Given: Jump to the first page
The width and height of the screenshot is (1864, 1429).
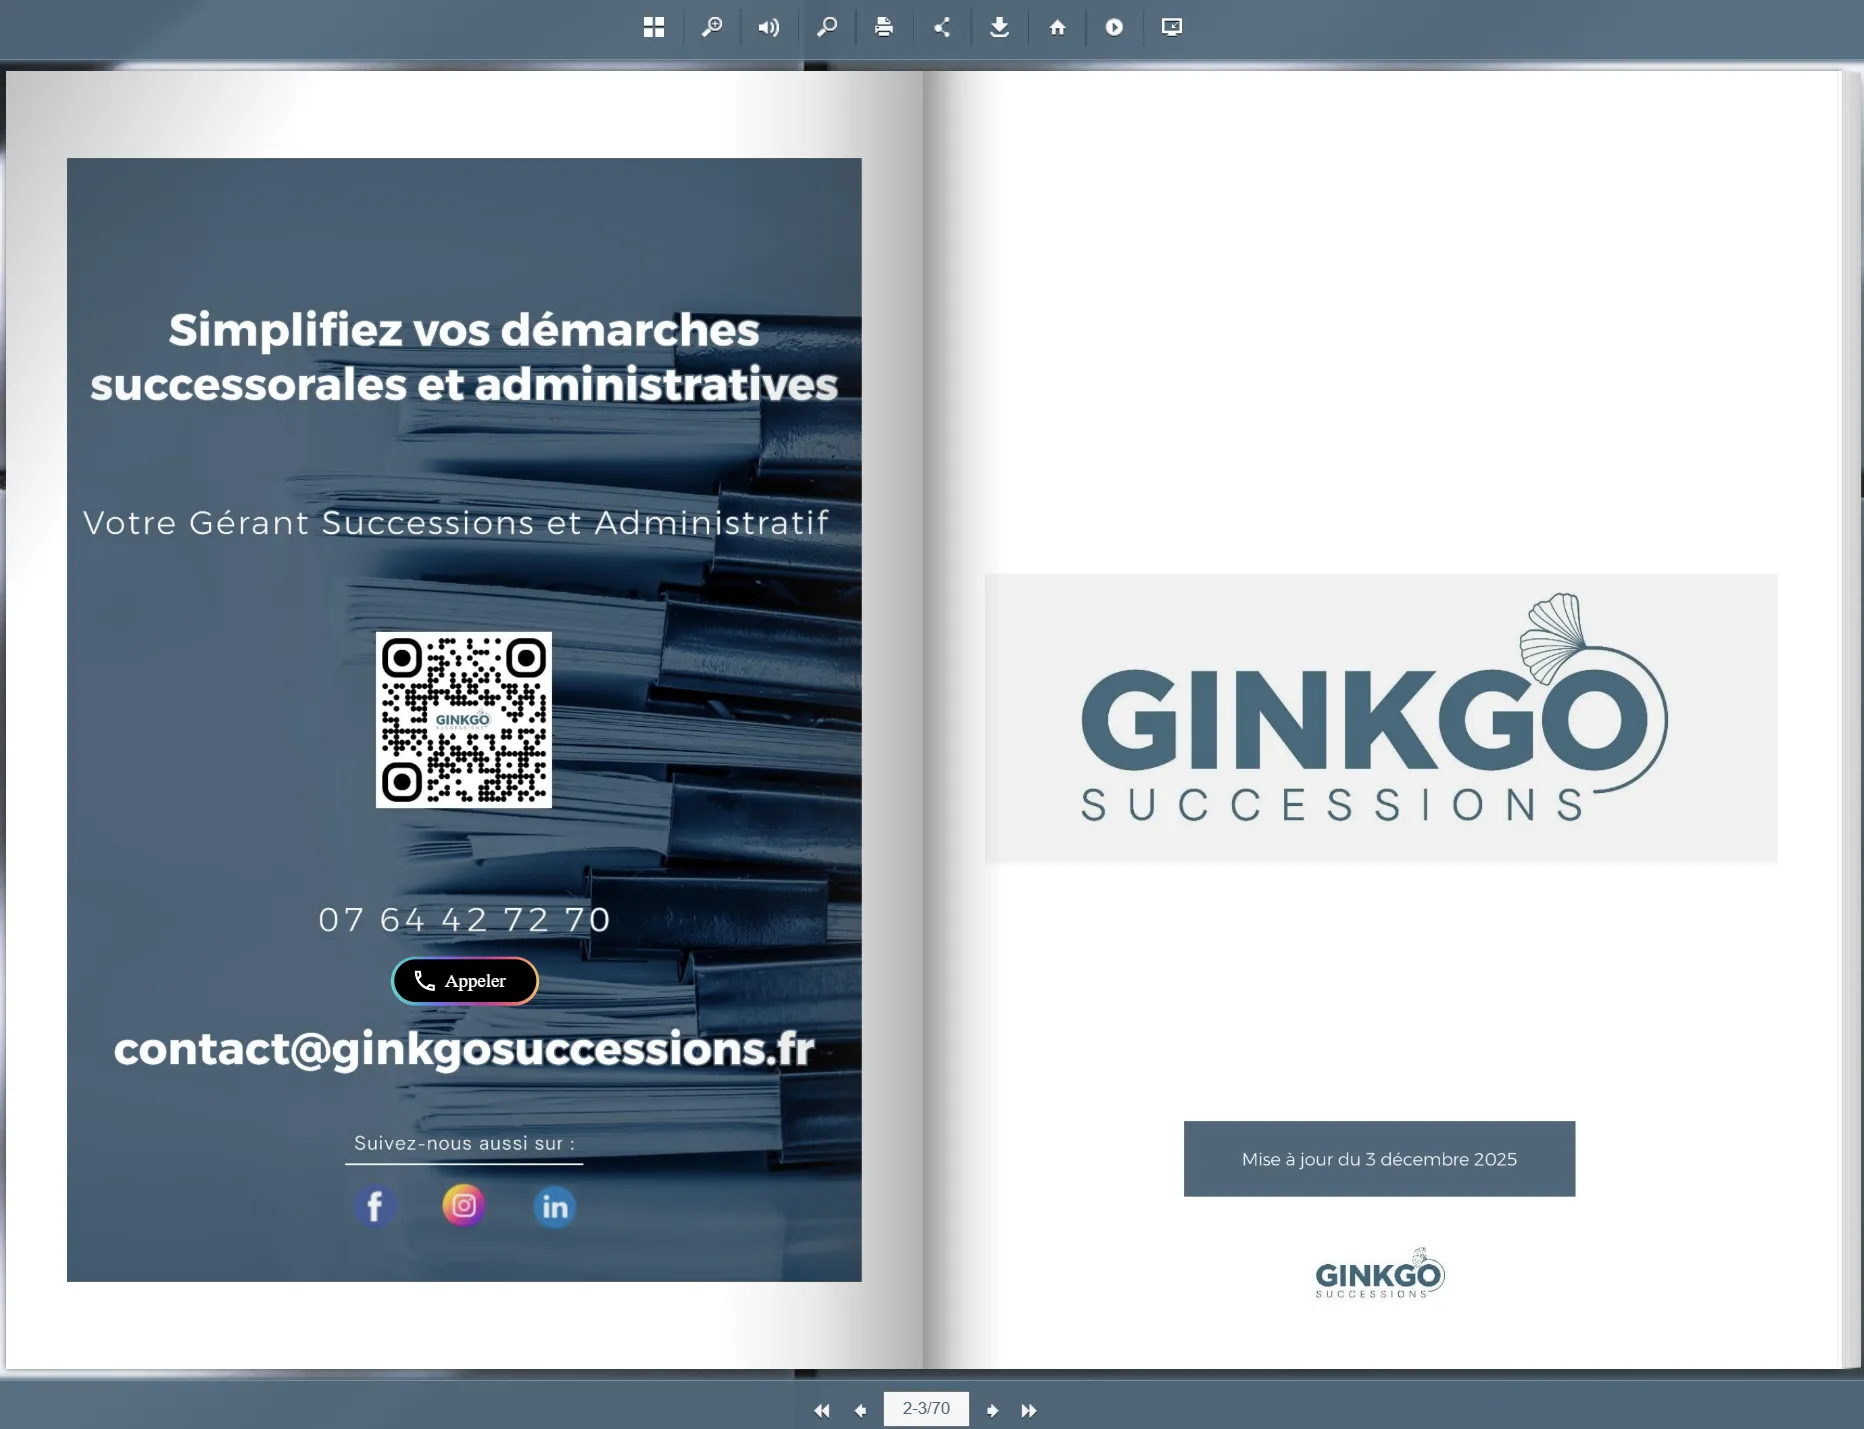Looking at the screenshot, I should coord(821,1410).
